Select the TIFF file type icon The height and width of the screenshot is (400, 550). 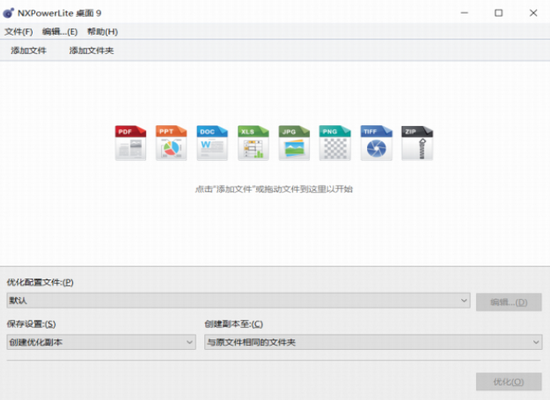click(376, 143)
